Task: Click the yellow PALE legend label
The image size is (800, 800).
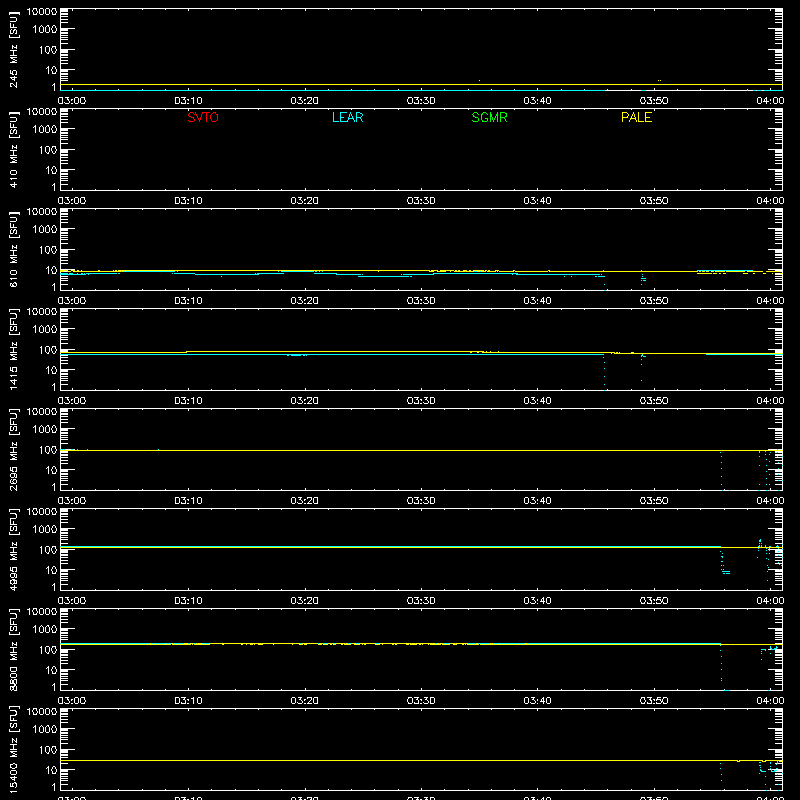Action: pos(636,117)
